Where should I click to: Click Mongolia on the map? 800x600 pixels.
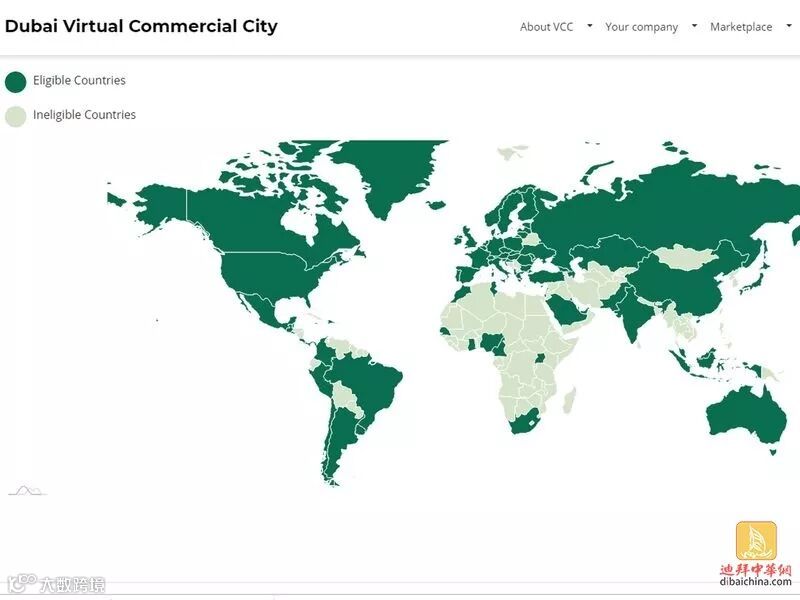686,257
